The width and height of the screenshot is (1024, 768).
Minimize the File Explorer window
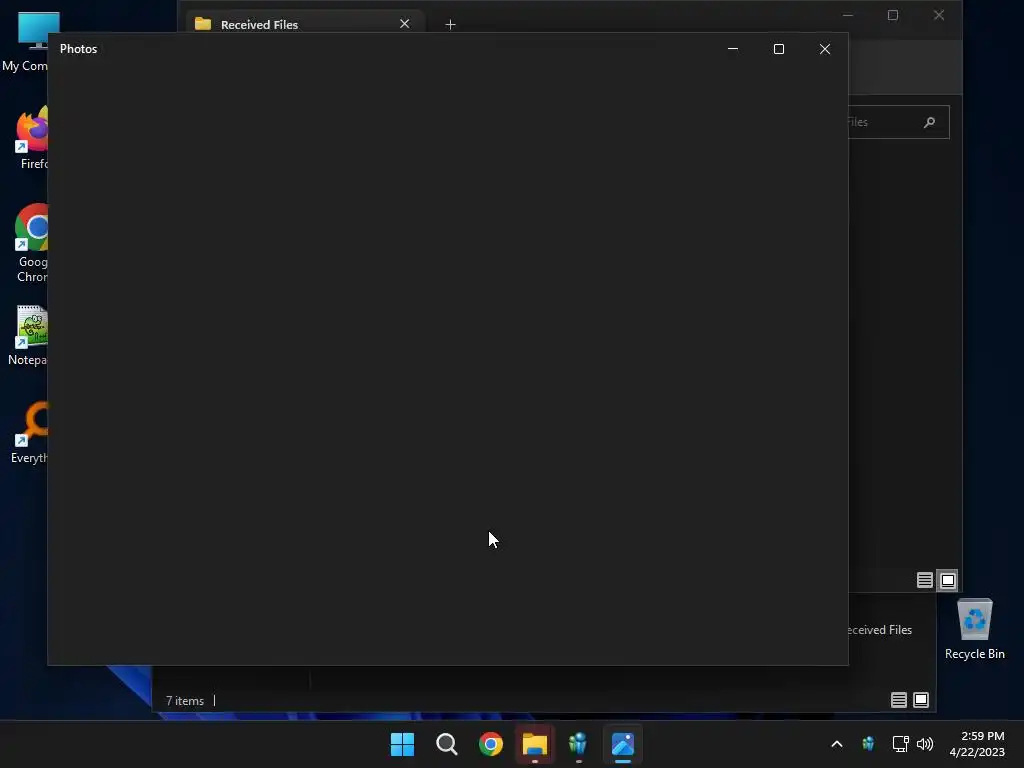point(848,15)
